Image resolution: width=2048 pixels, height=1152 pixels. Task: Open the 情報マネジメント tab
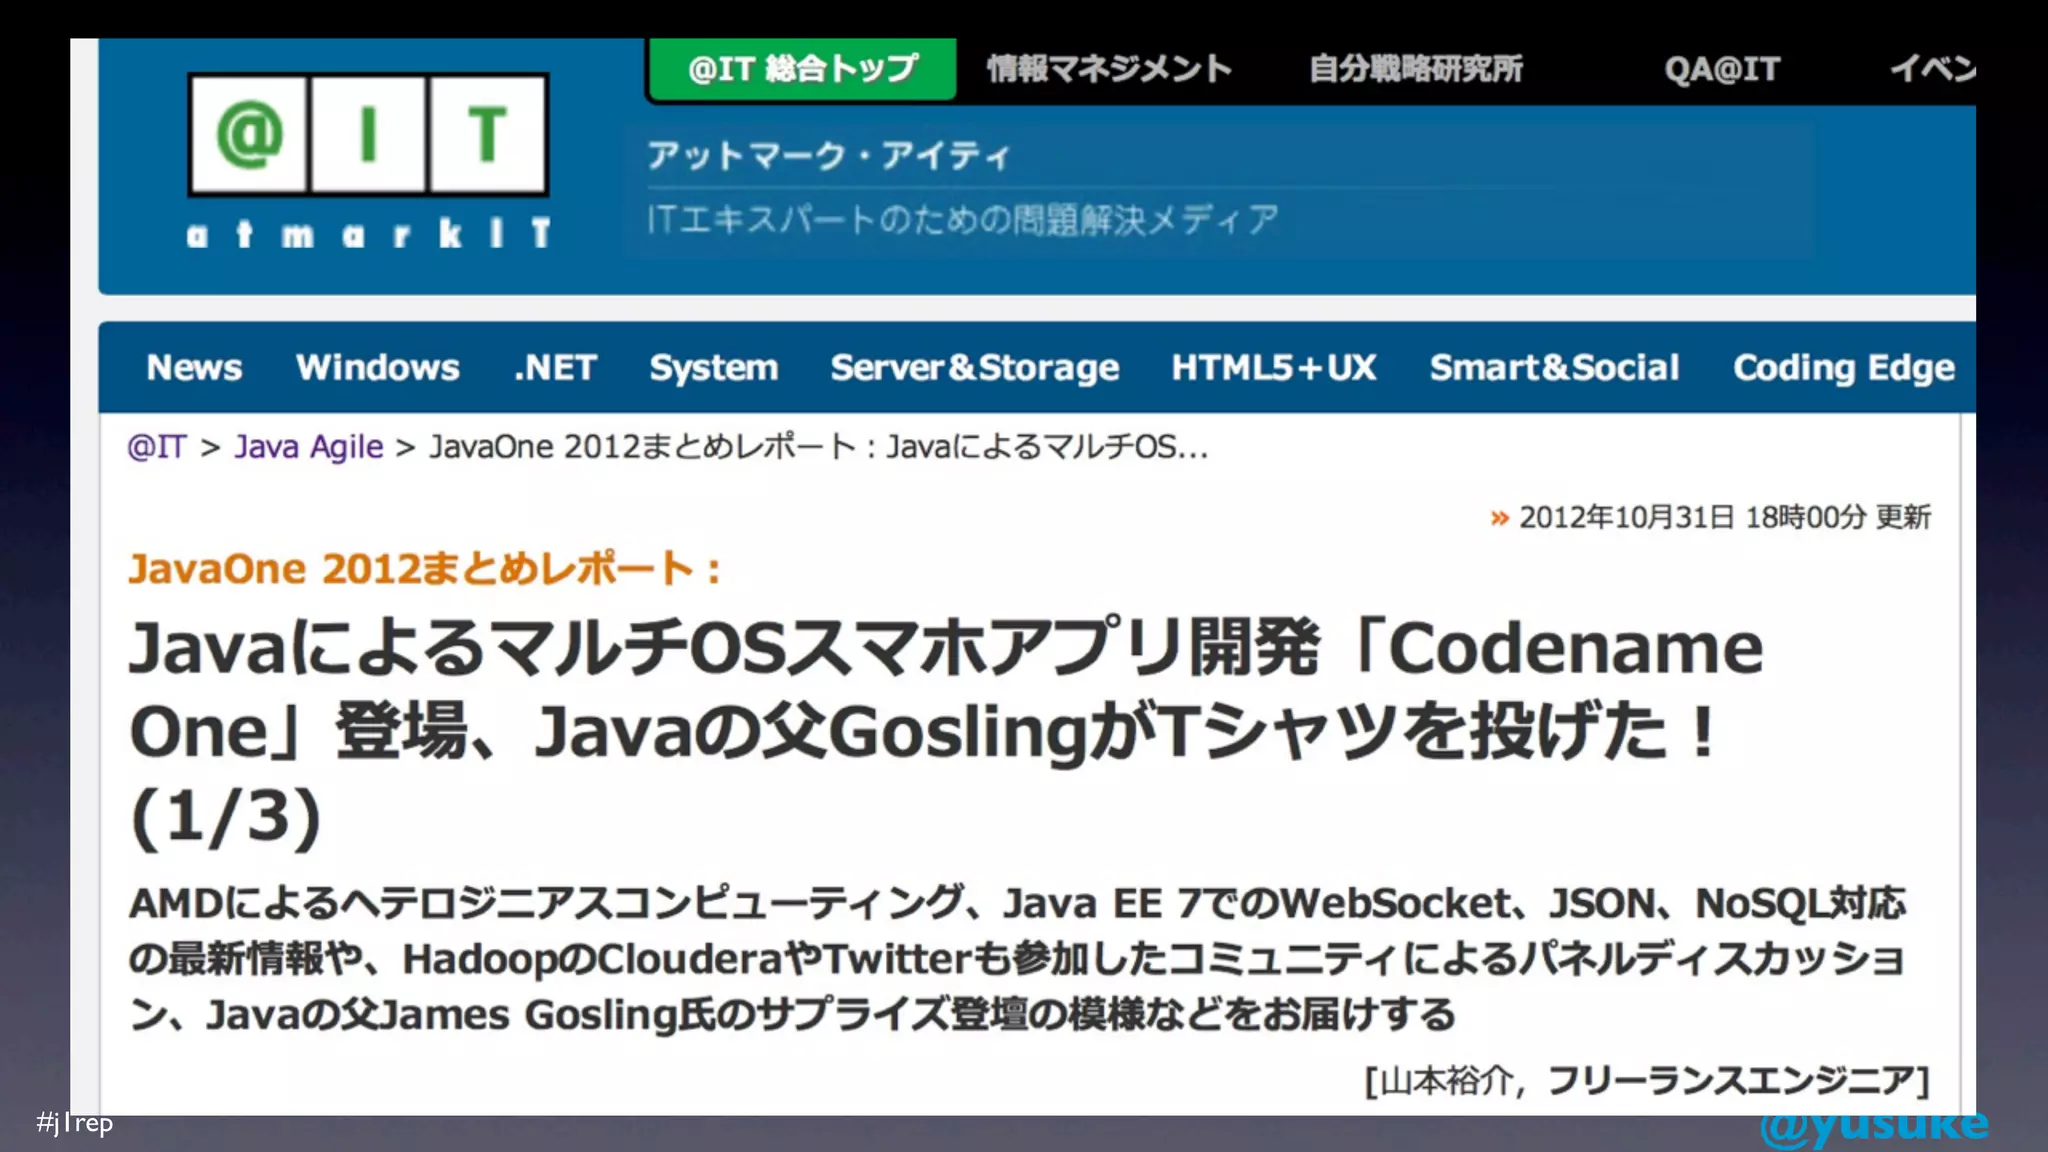point(1109,69)
